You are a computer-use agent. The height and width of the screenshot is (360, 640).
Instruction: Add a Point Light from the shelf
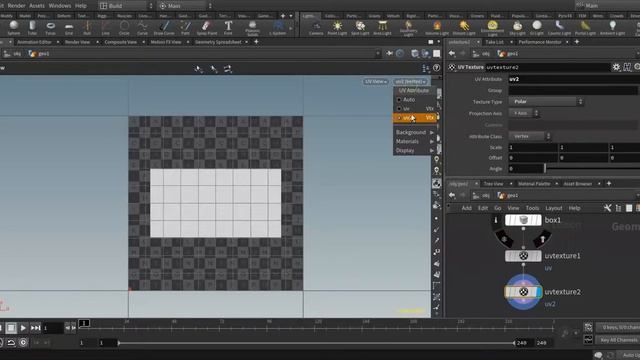click(337, 29)
